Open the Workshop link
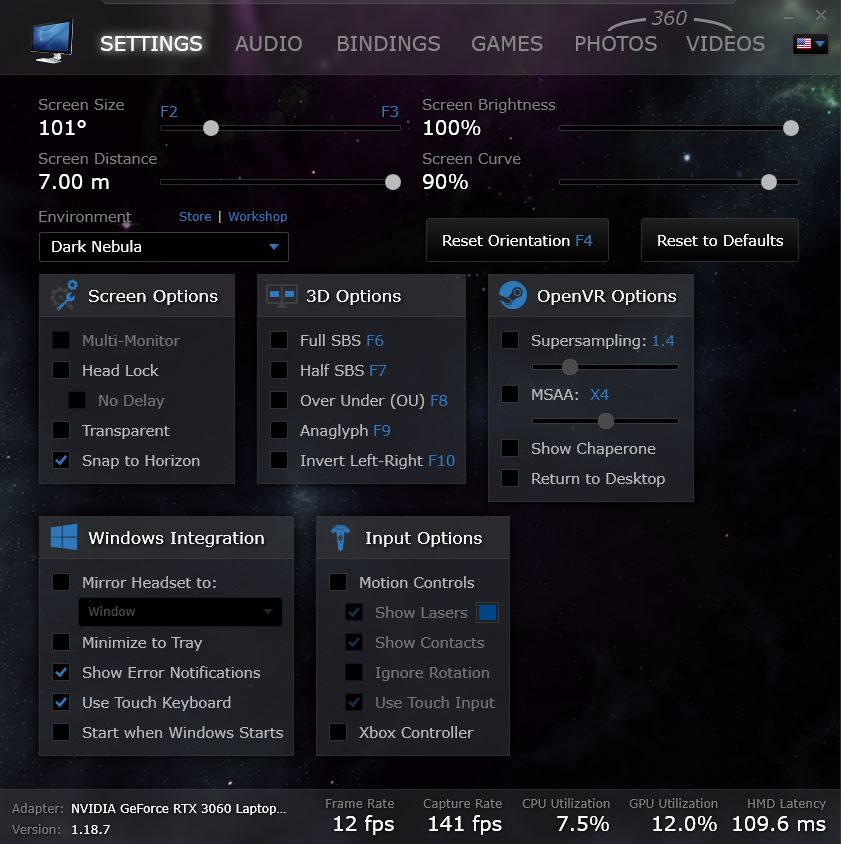841x844 pixels. (x=258, y=216)
